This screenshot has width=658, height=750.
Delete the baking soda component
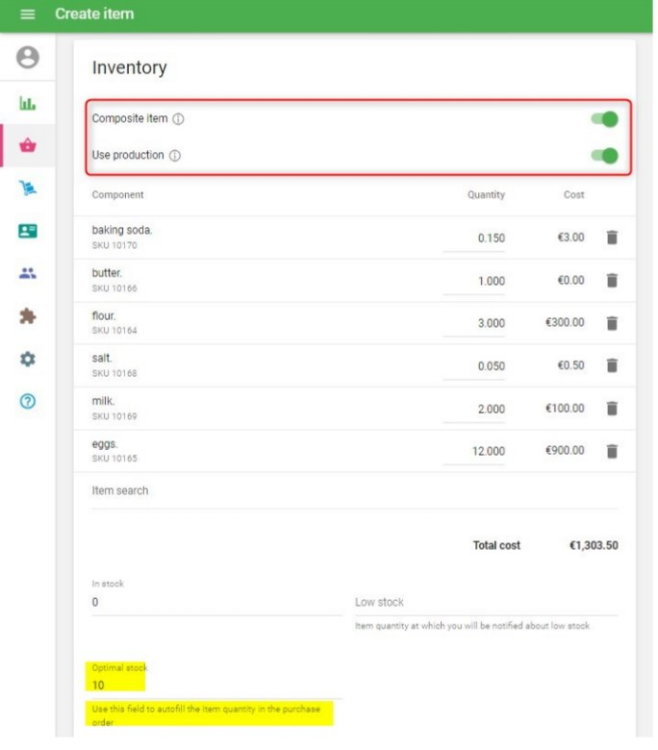(612, 237)
